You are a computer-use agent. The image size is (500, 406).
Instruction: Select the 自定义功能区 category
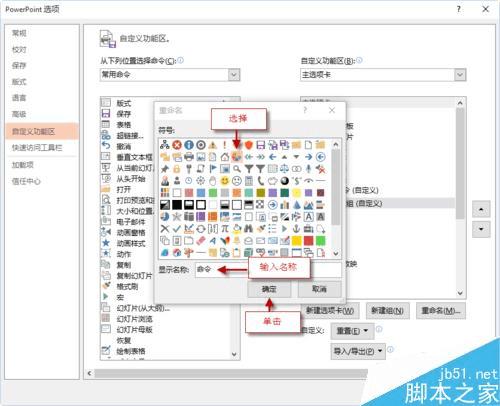[42, 131]
